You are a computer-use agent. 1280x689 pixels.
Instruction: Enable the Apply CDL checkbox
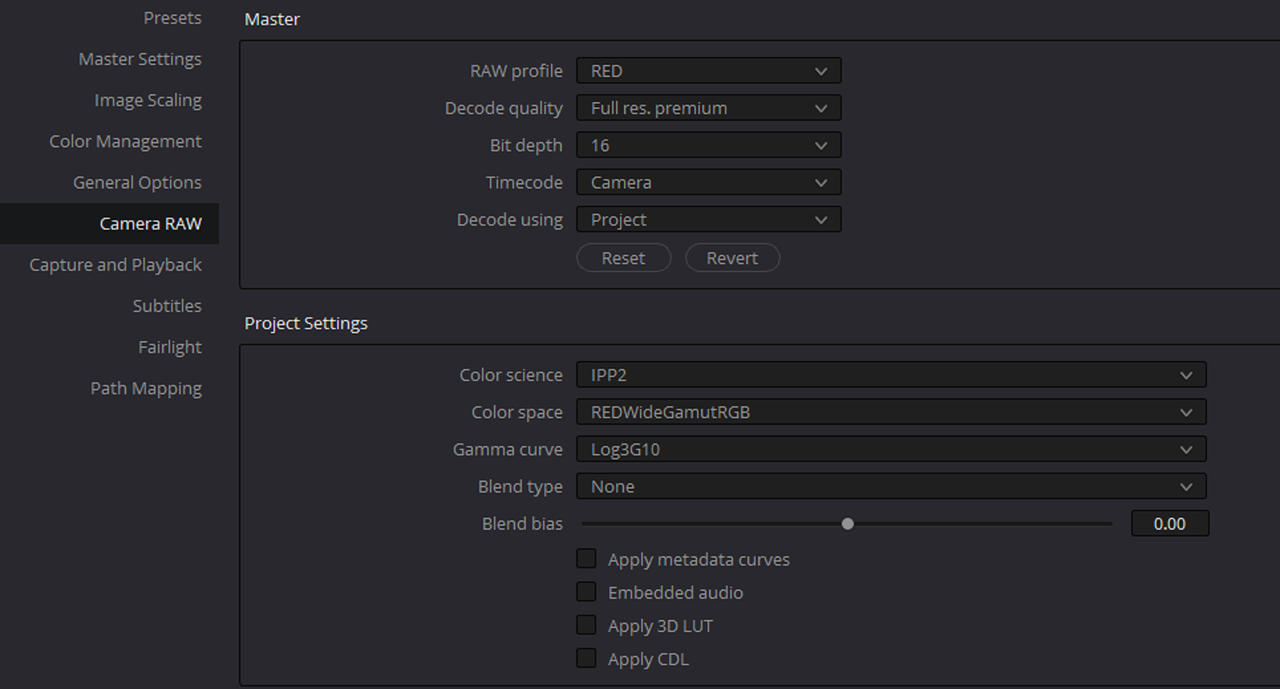587,659
